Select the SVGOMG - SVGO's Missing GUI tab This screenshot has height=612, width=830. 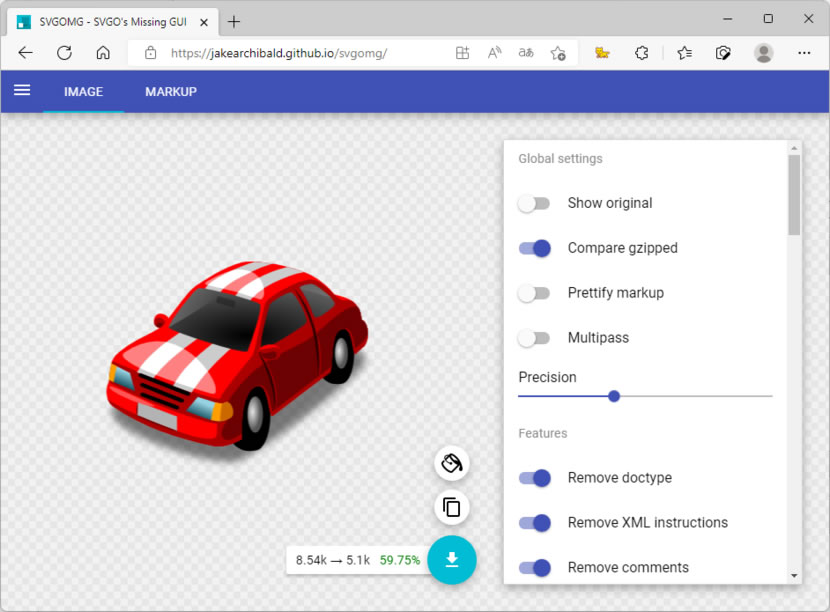(x=113, y=22)
